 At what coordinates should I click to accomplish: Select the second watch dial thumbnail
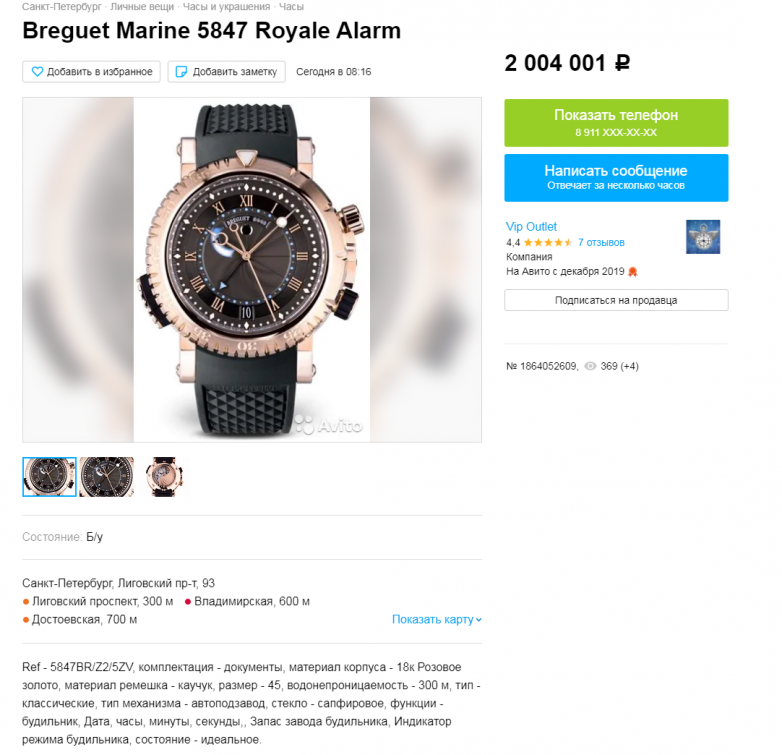point(107,477)
